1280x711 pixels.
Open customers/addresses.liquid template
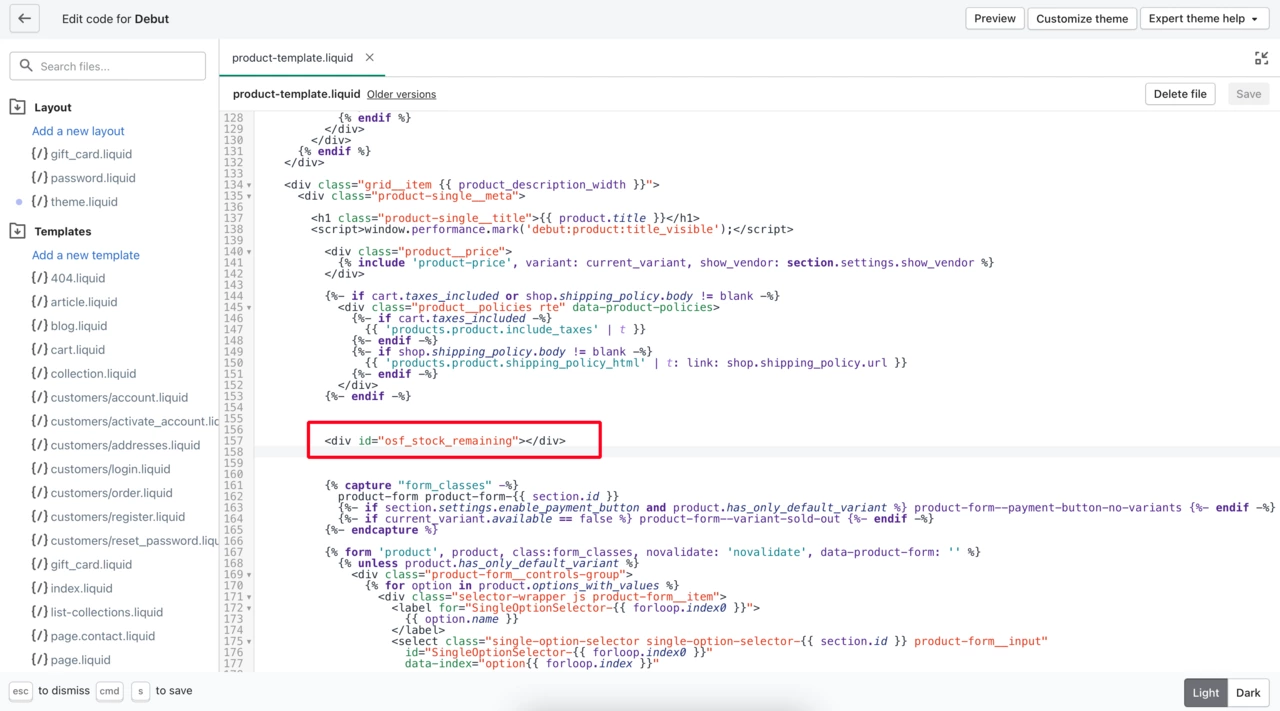pos(125,445)
